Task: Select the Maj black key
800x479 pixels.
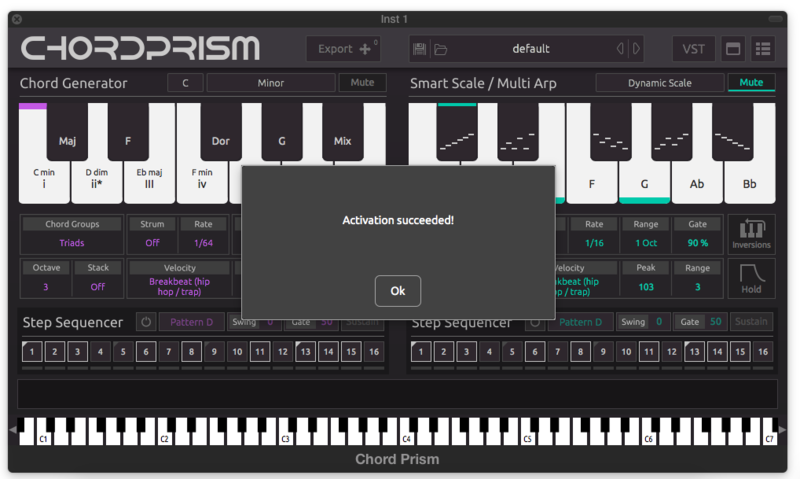Action: click(x=67, y=132)
